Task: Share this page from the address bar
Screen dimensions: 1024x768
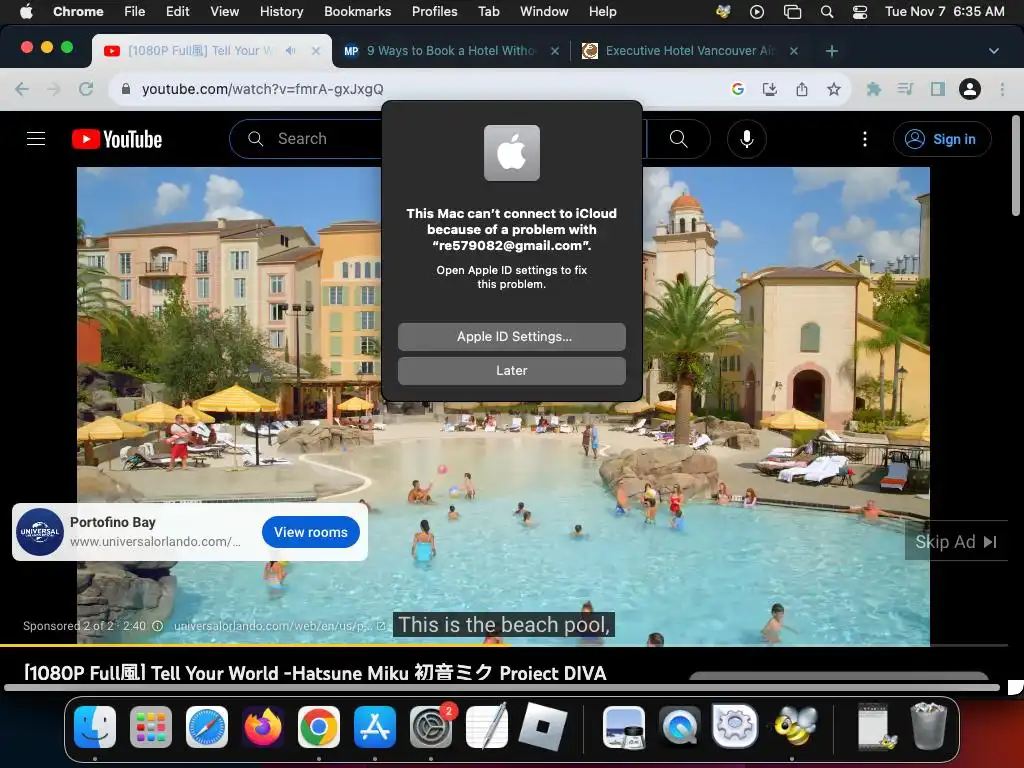Action: point(801,89)
